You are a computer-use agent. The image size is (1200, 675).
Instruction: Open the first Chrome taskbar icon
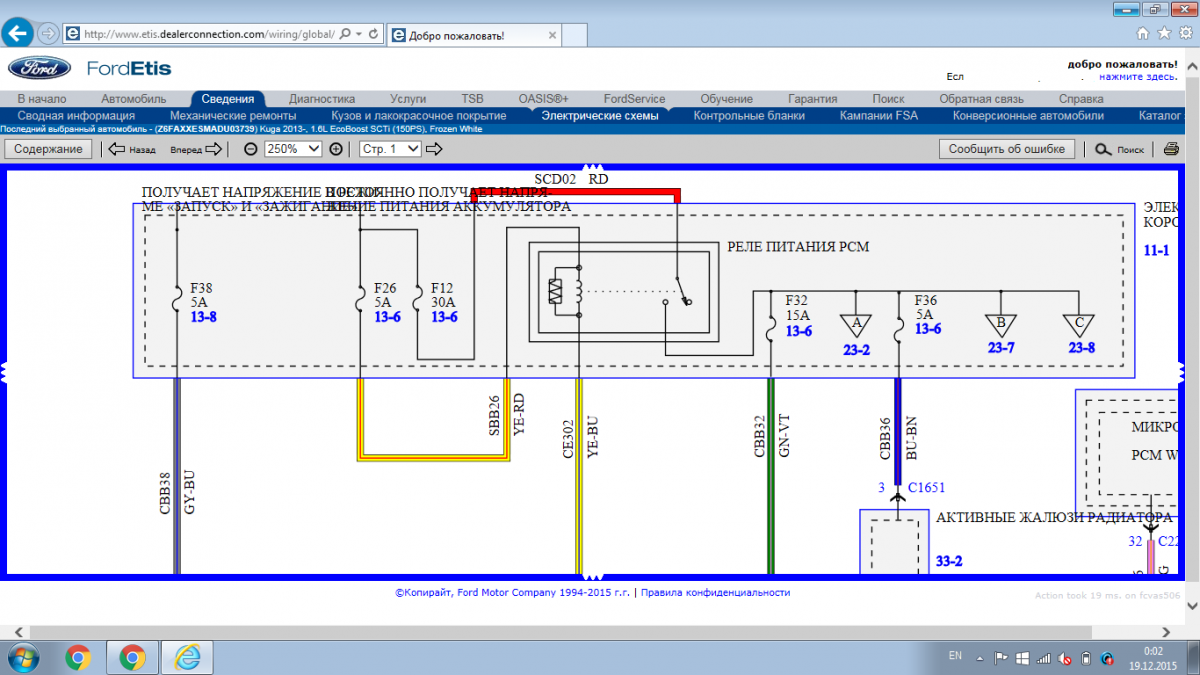tap(78, 657)
